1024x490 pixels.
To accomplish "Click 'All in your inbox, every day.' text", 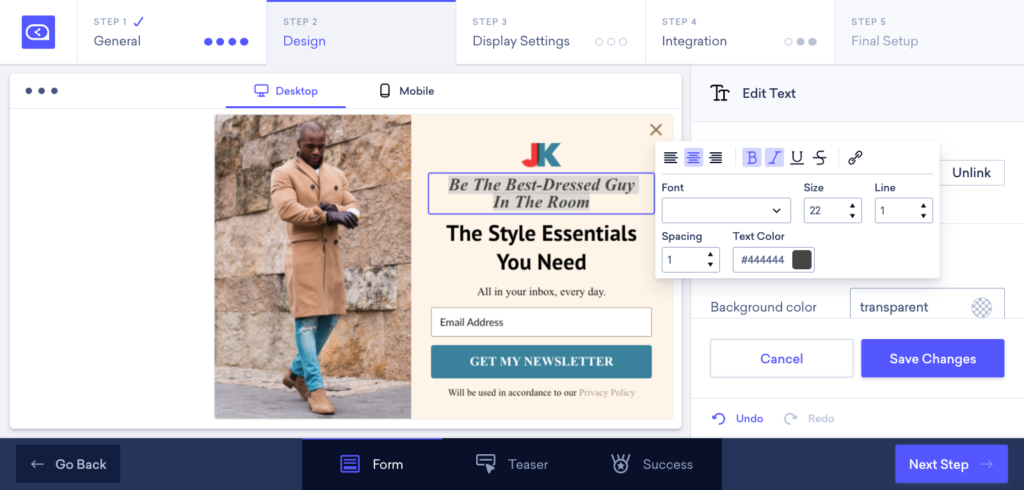I will click(541, 291).
